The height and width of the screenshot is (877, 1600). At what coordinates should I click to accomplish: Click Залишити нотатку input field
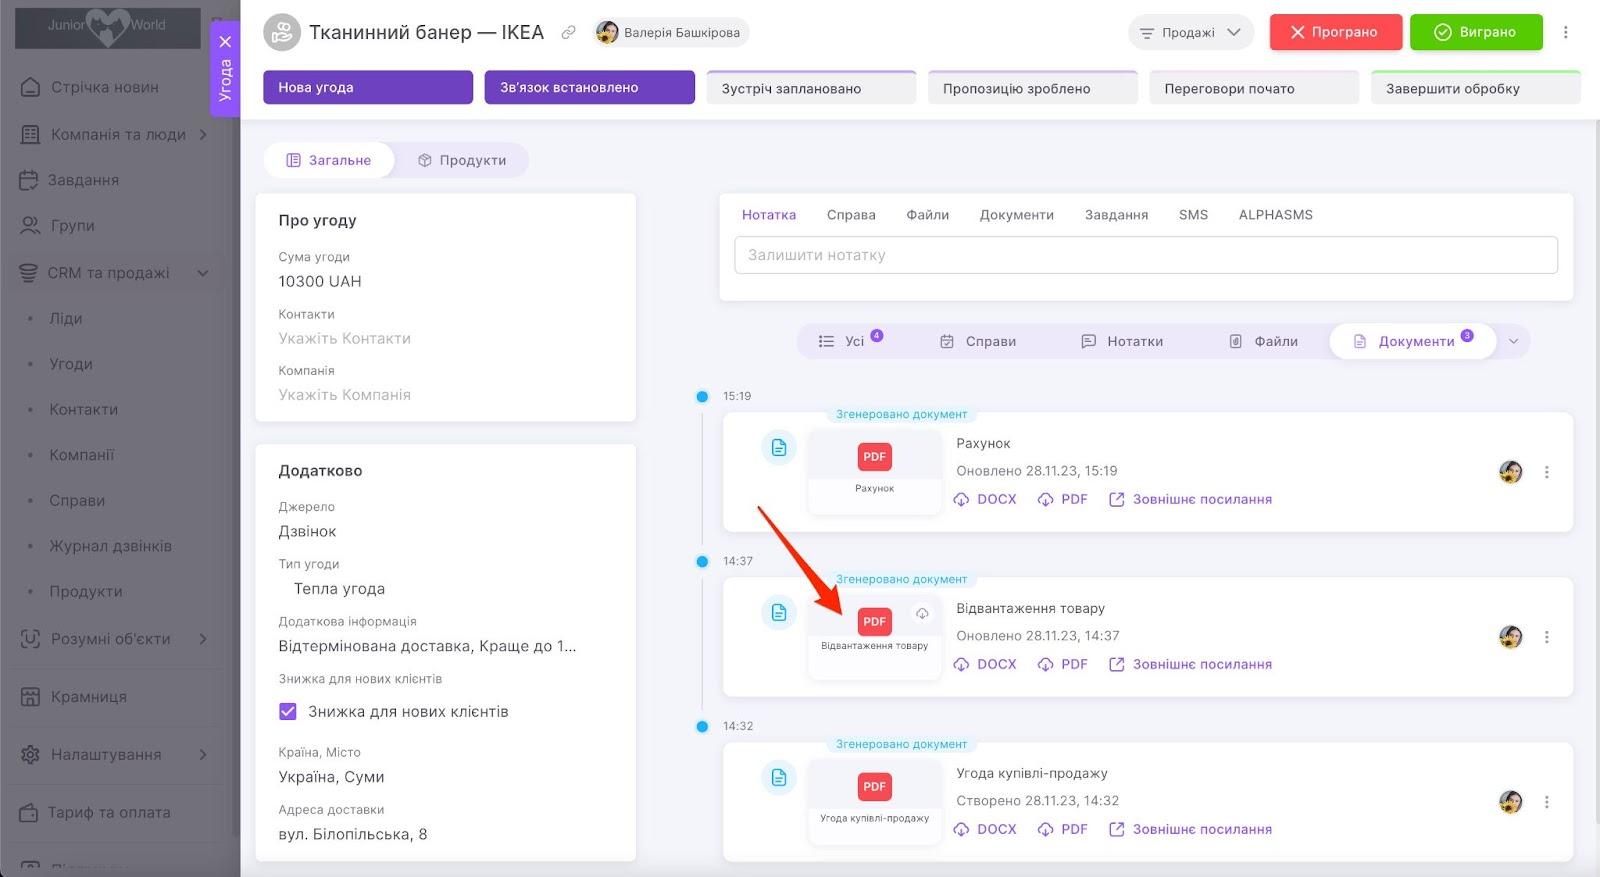1146,255
